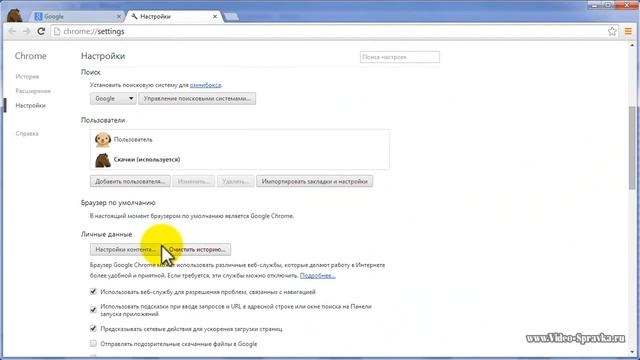Open Настройки контента button
The height and width of the screenshot is (360, 640).
(125, 249)
